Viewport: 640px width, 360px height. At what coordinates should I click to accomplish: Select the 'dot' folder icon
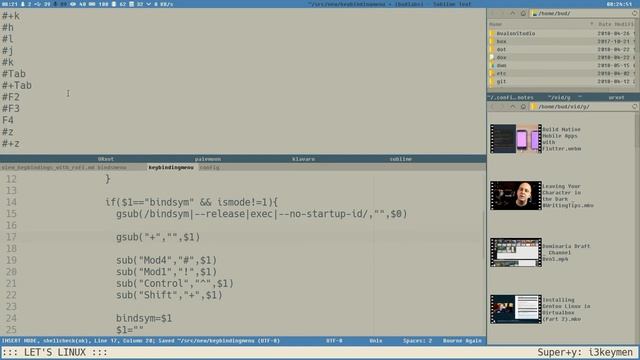point(492,49)
